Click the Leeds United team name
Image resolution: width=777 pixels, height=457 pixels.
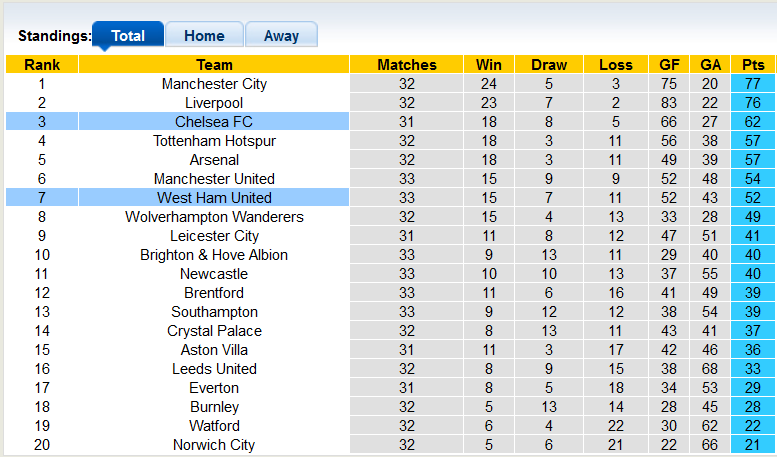pyautogui.click(x=214, y=369)
